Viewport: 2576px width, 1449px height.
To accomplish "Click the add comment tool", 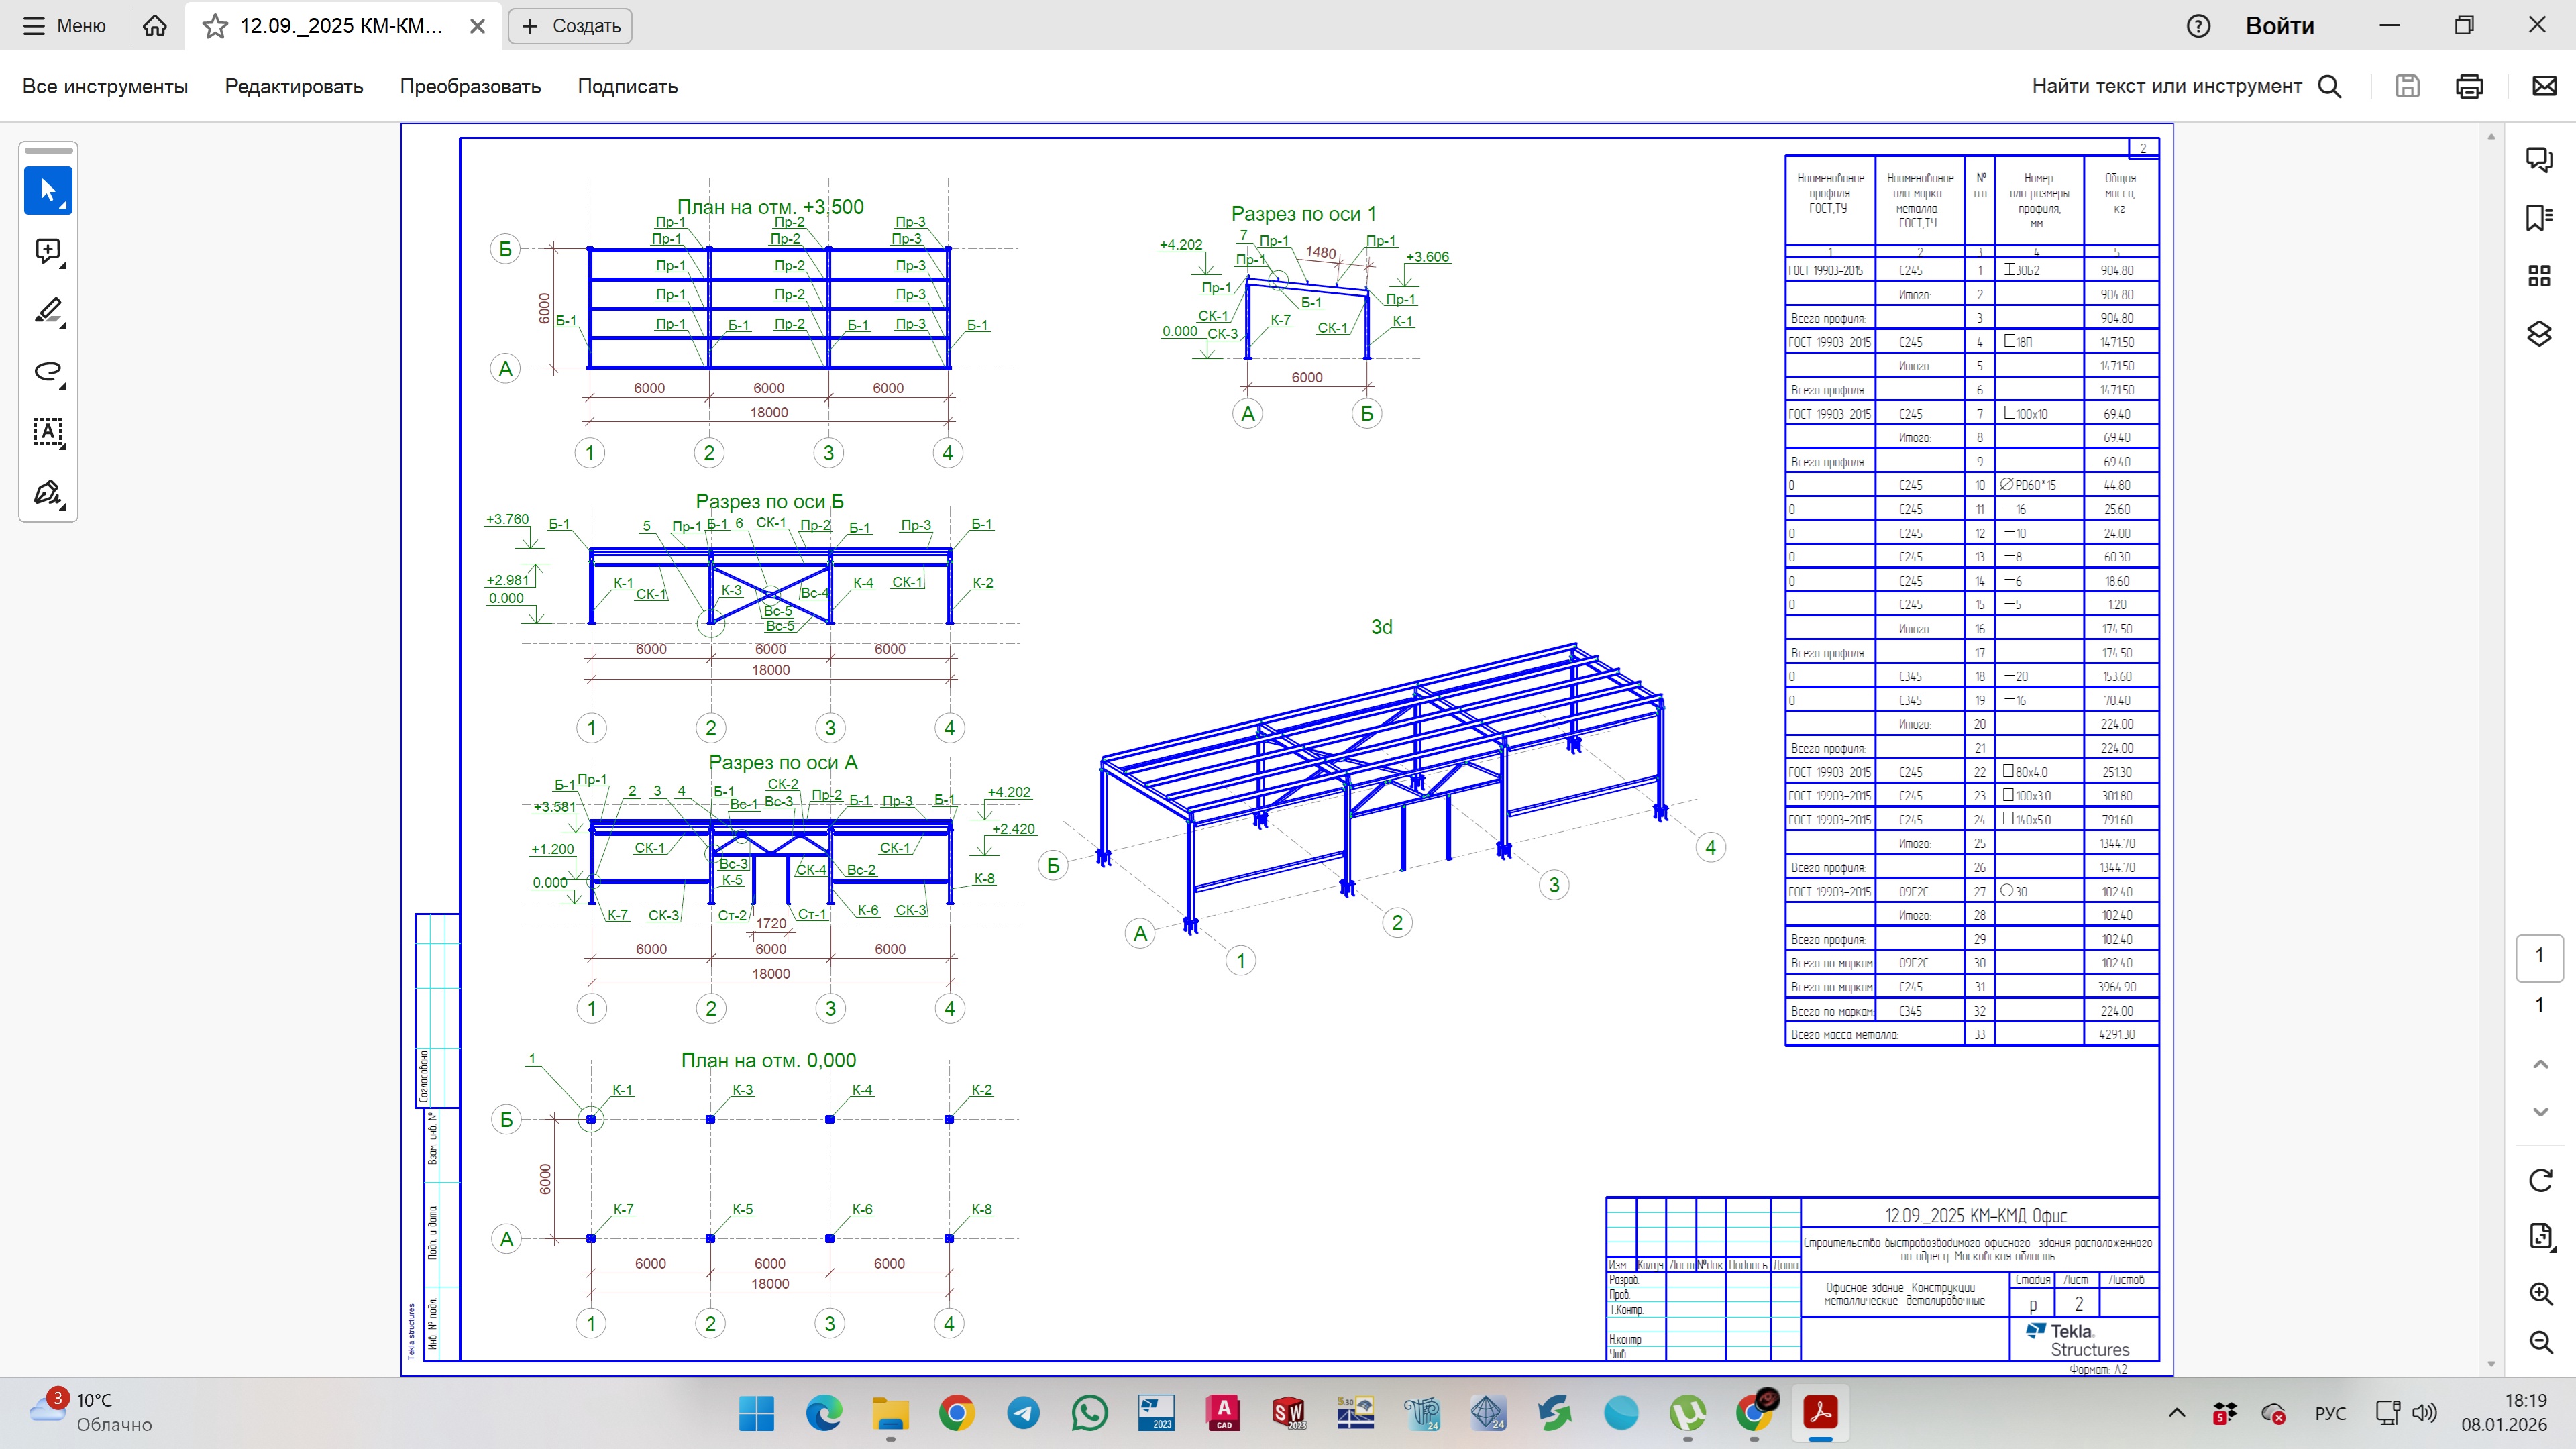I will pos(48,251).
